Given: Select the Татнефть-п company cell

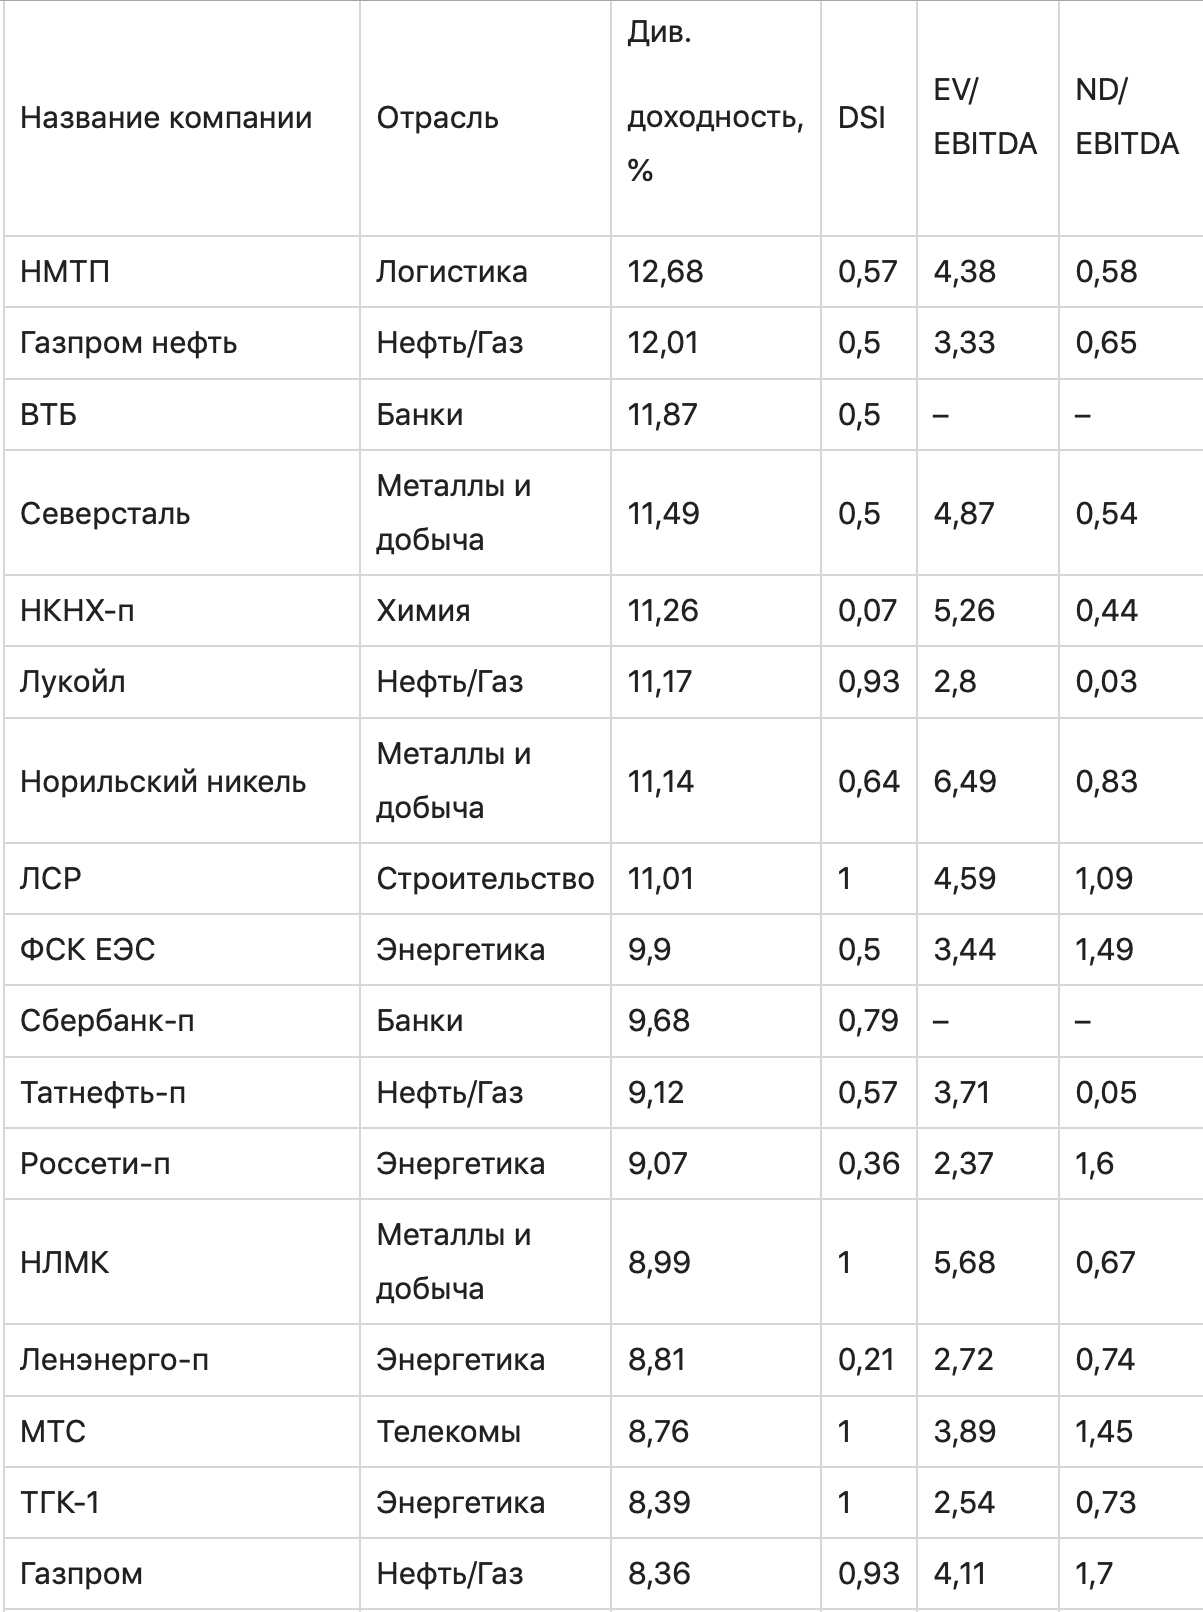Looking at the screenshot, I should pyautogui.click(x=103, y=1092).
